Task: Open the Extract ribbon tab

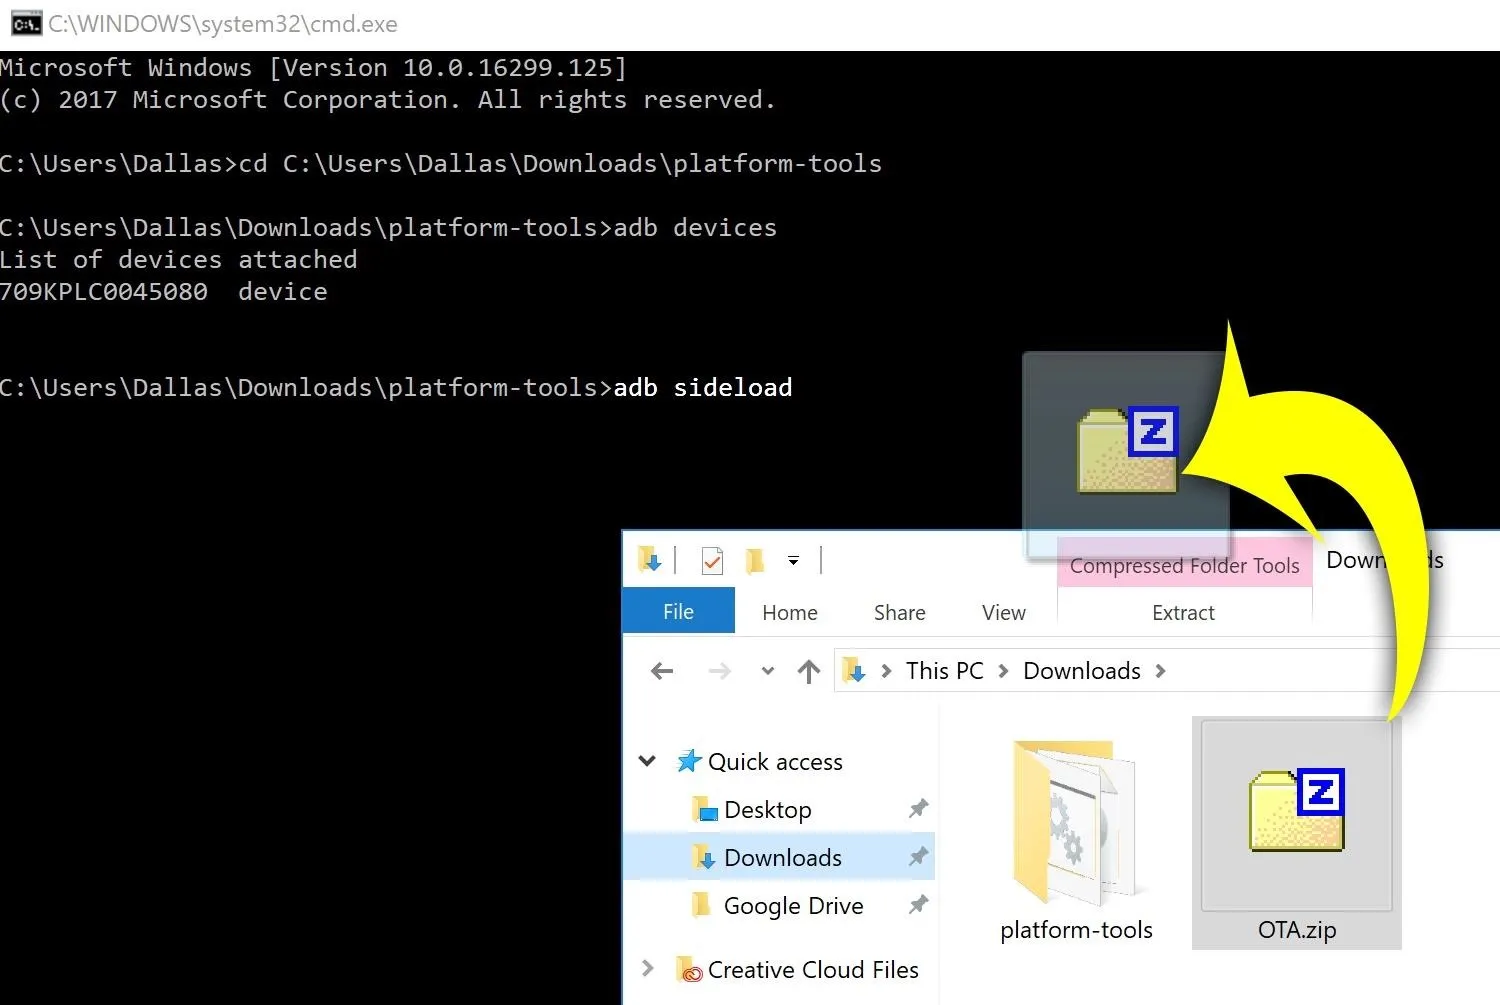Action: point(1183,613)
